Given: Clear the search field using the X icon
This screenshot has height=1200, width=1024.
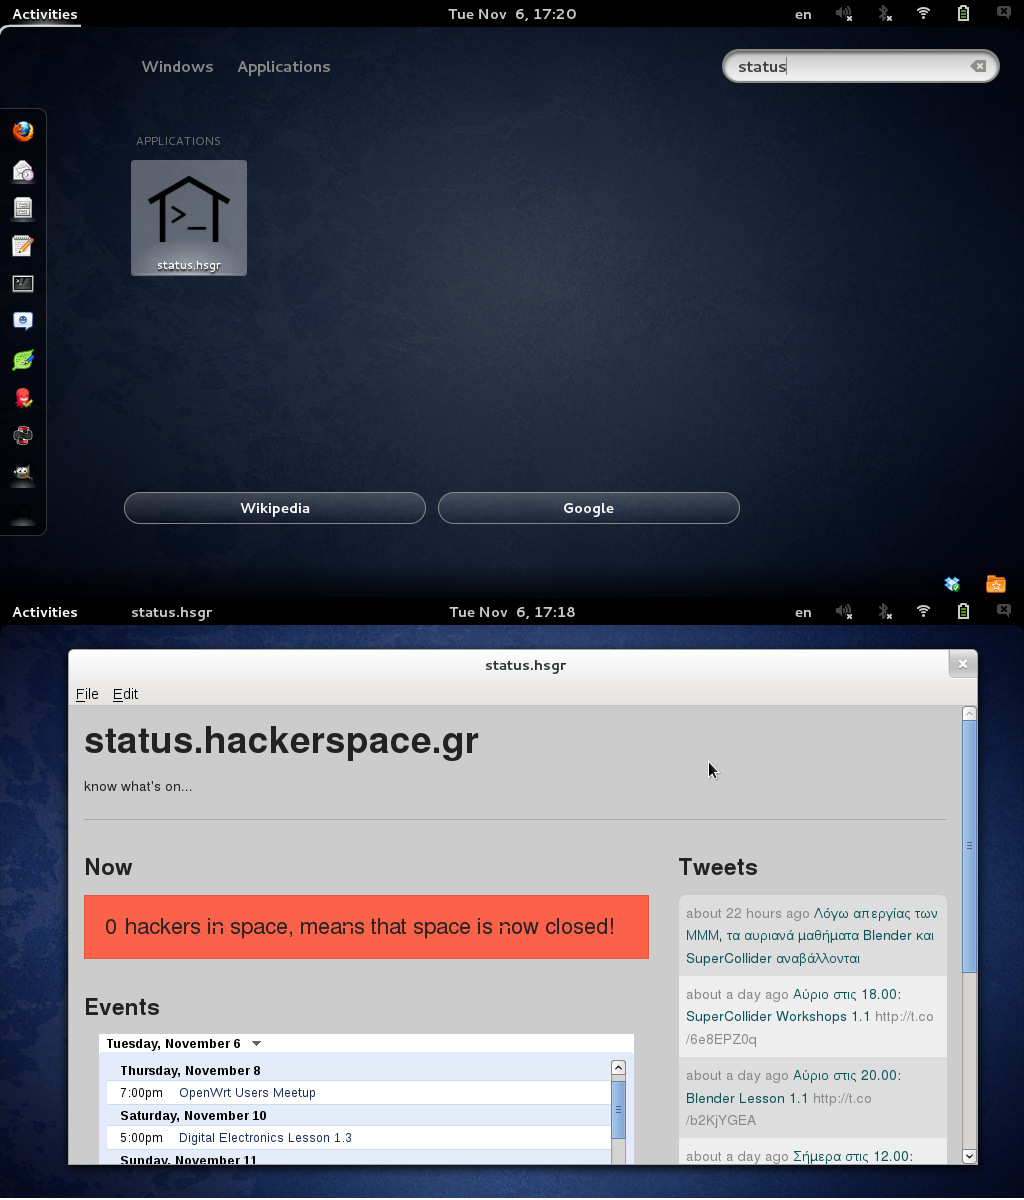Looking at the screenshot, I should tap(978, 66).
